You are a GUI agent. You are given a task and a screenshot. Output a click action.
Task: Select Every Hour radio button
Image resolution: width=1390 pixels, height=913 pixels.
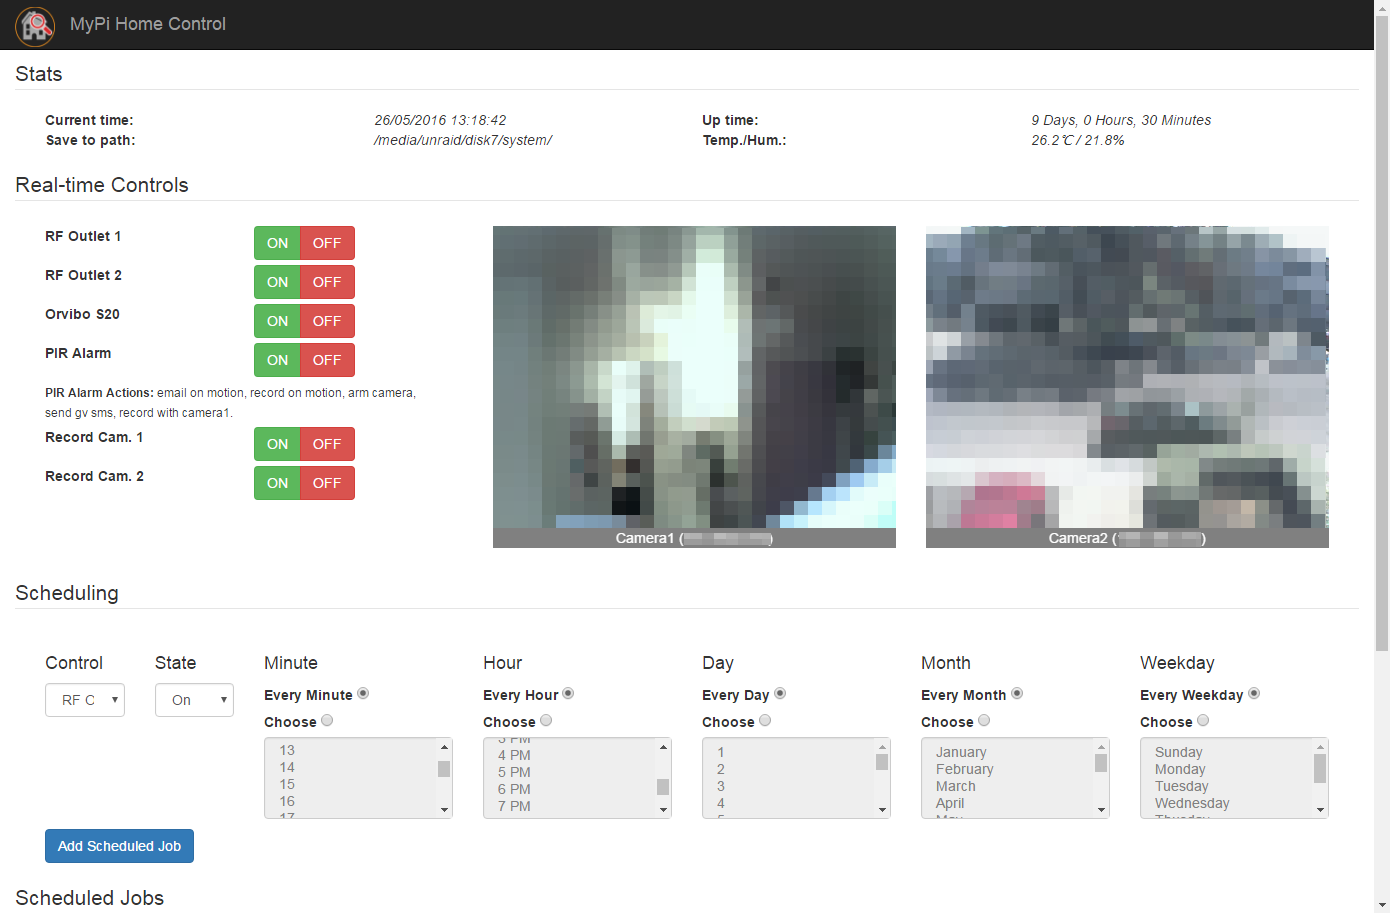pos(568,694)
